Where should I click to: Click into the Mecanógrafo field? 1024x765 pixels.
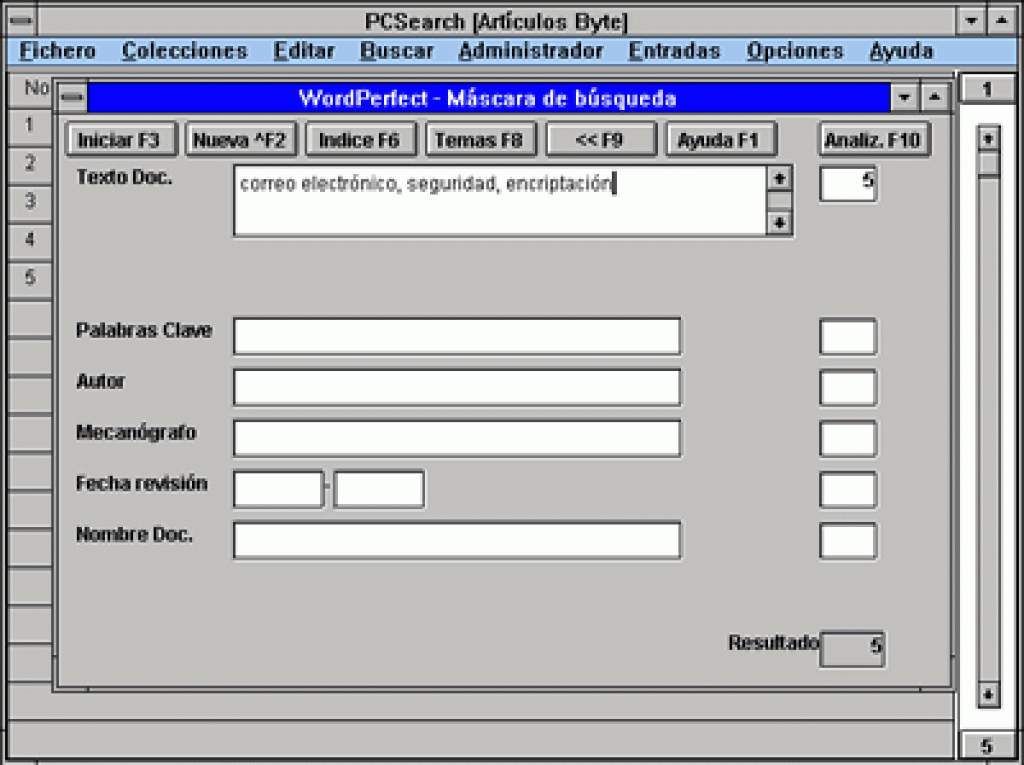point(457,439)
